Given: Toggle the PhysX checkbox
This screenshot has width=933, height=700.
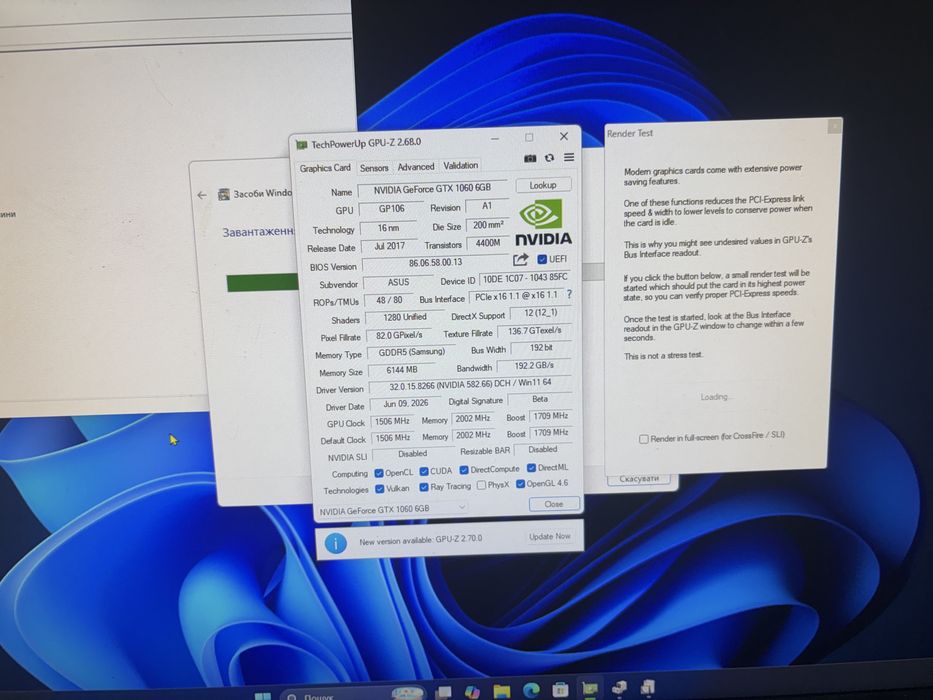Looking at the screenshot, I should click(x=481, y=486).
